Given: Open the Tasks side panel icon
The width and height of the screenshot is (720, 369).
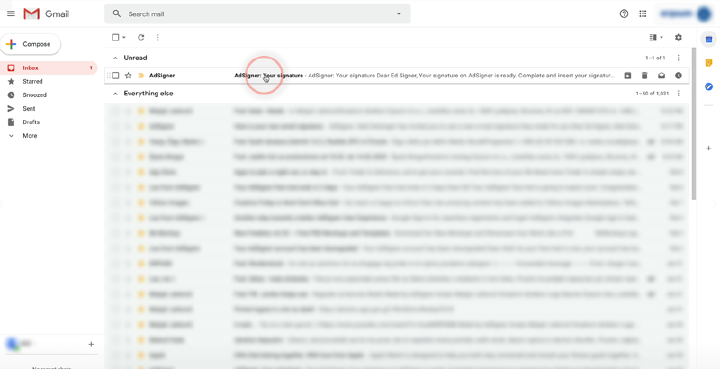Looking at the screenshot, I should click(x=709, y=86).
